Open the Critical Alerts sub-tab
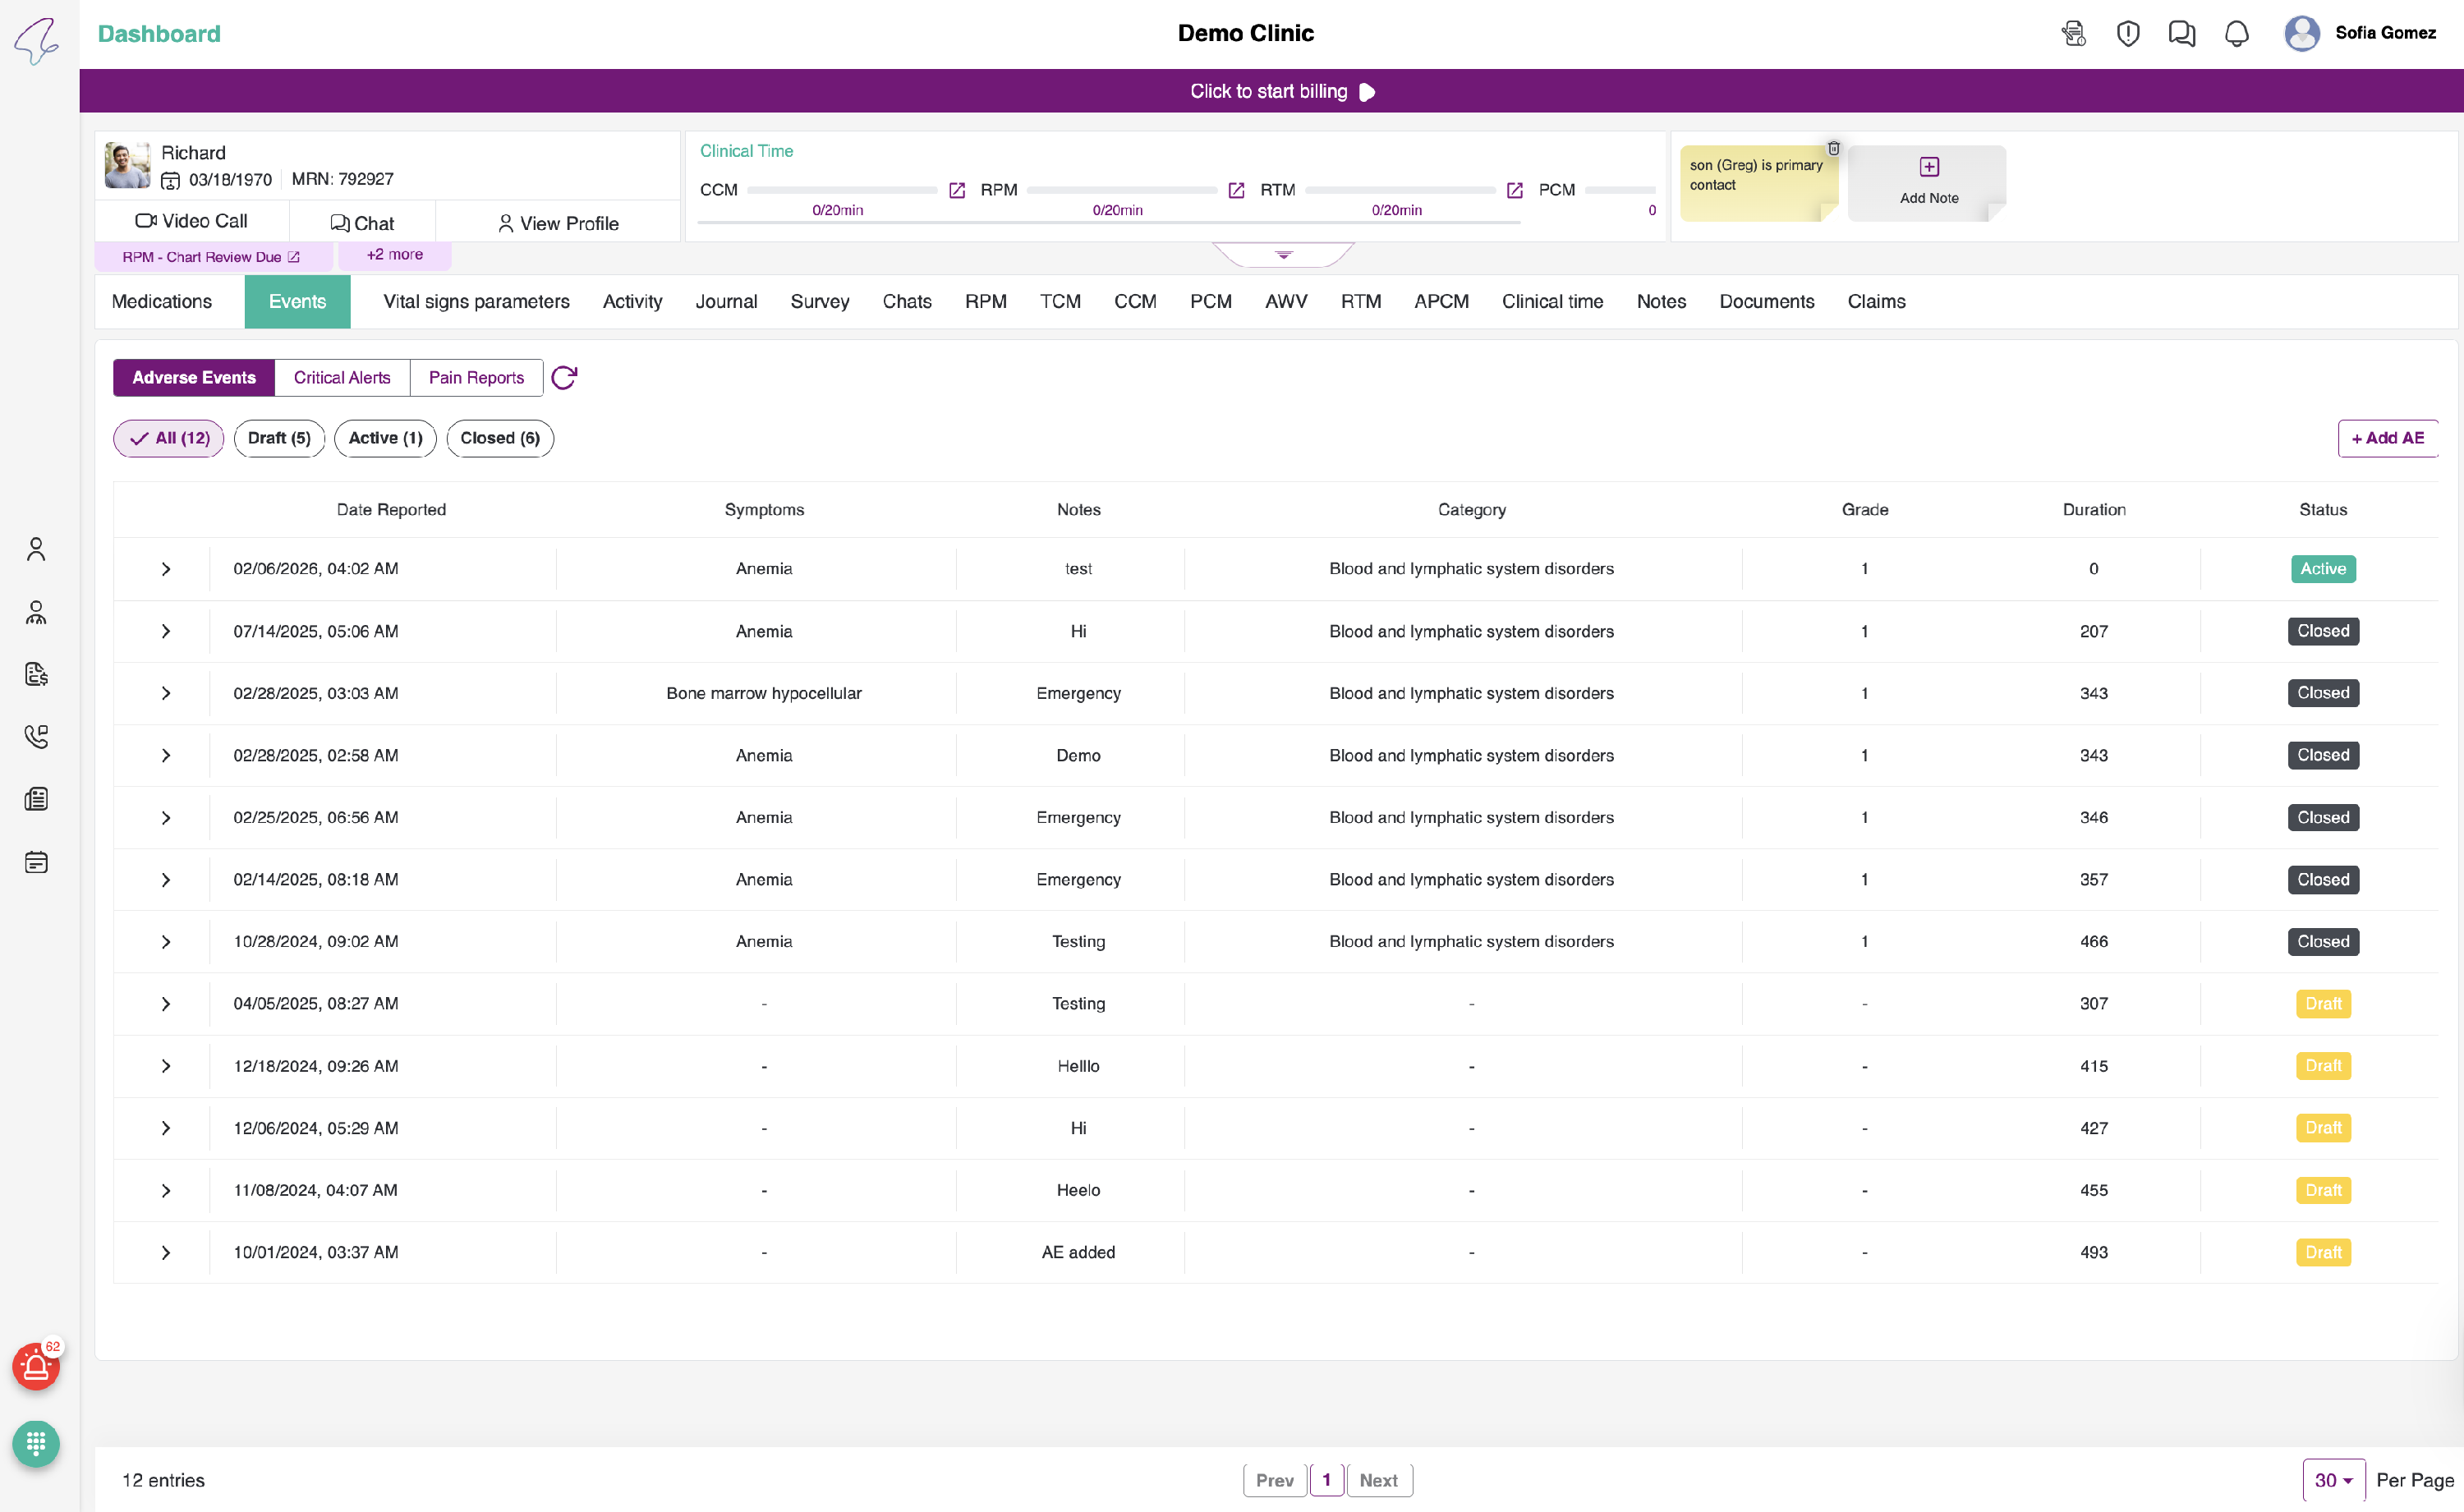Image resolution: width=2464 pixels, height=1512 pixels. click(342, 377)
